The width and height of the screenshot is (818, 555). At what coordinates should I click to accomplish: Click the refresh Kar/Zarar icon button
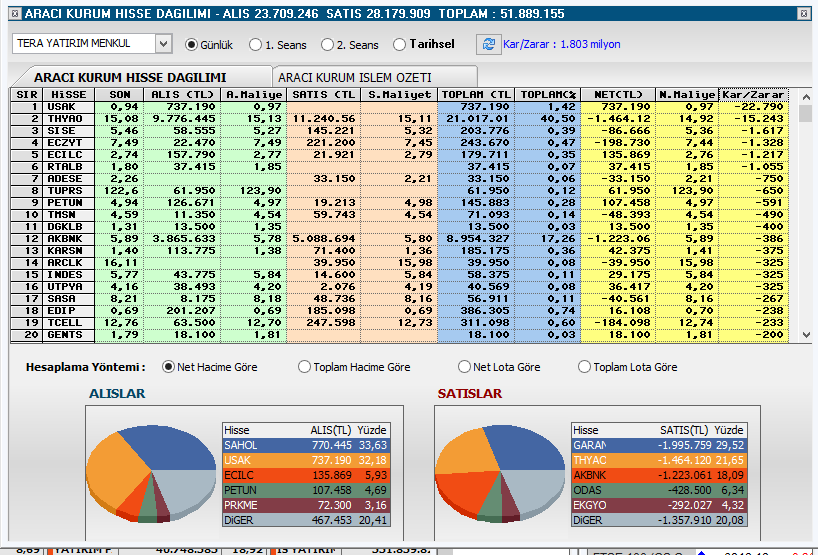click(x=488, y=44)
